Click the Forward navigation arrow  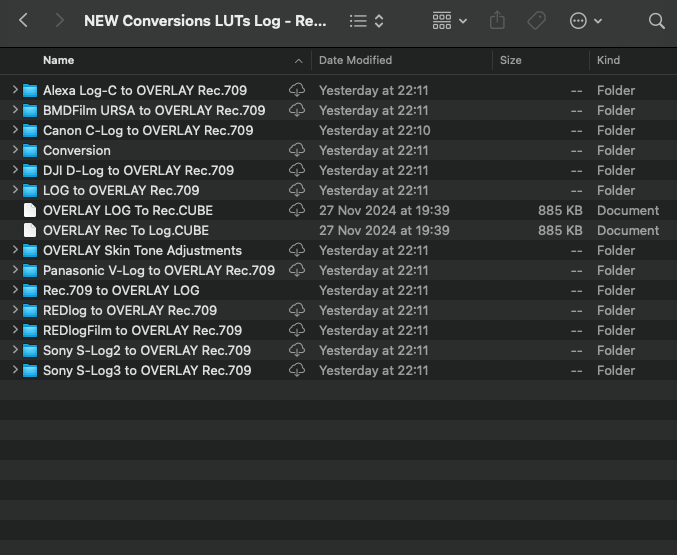click(59, 20)
